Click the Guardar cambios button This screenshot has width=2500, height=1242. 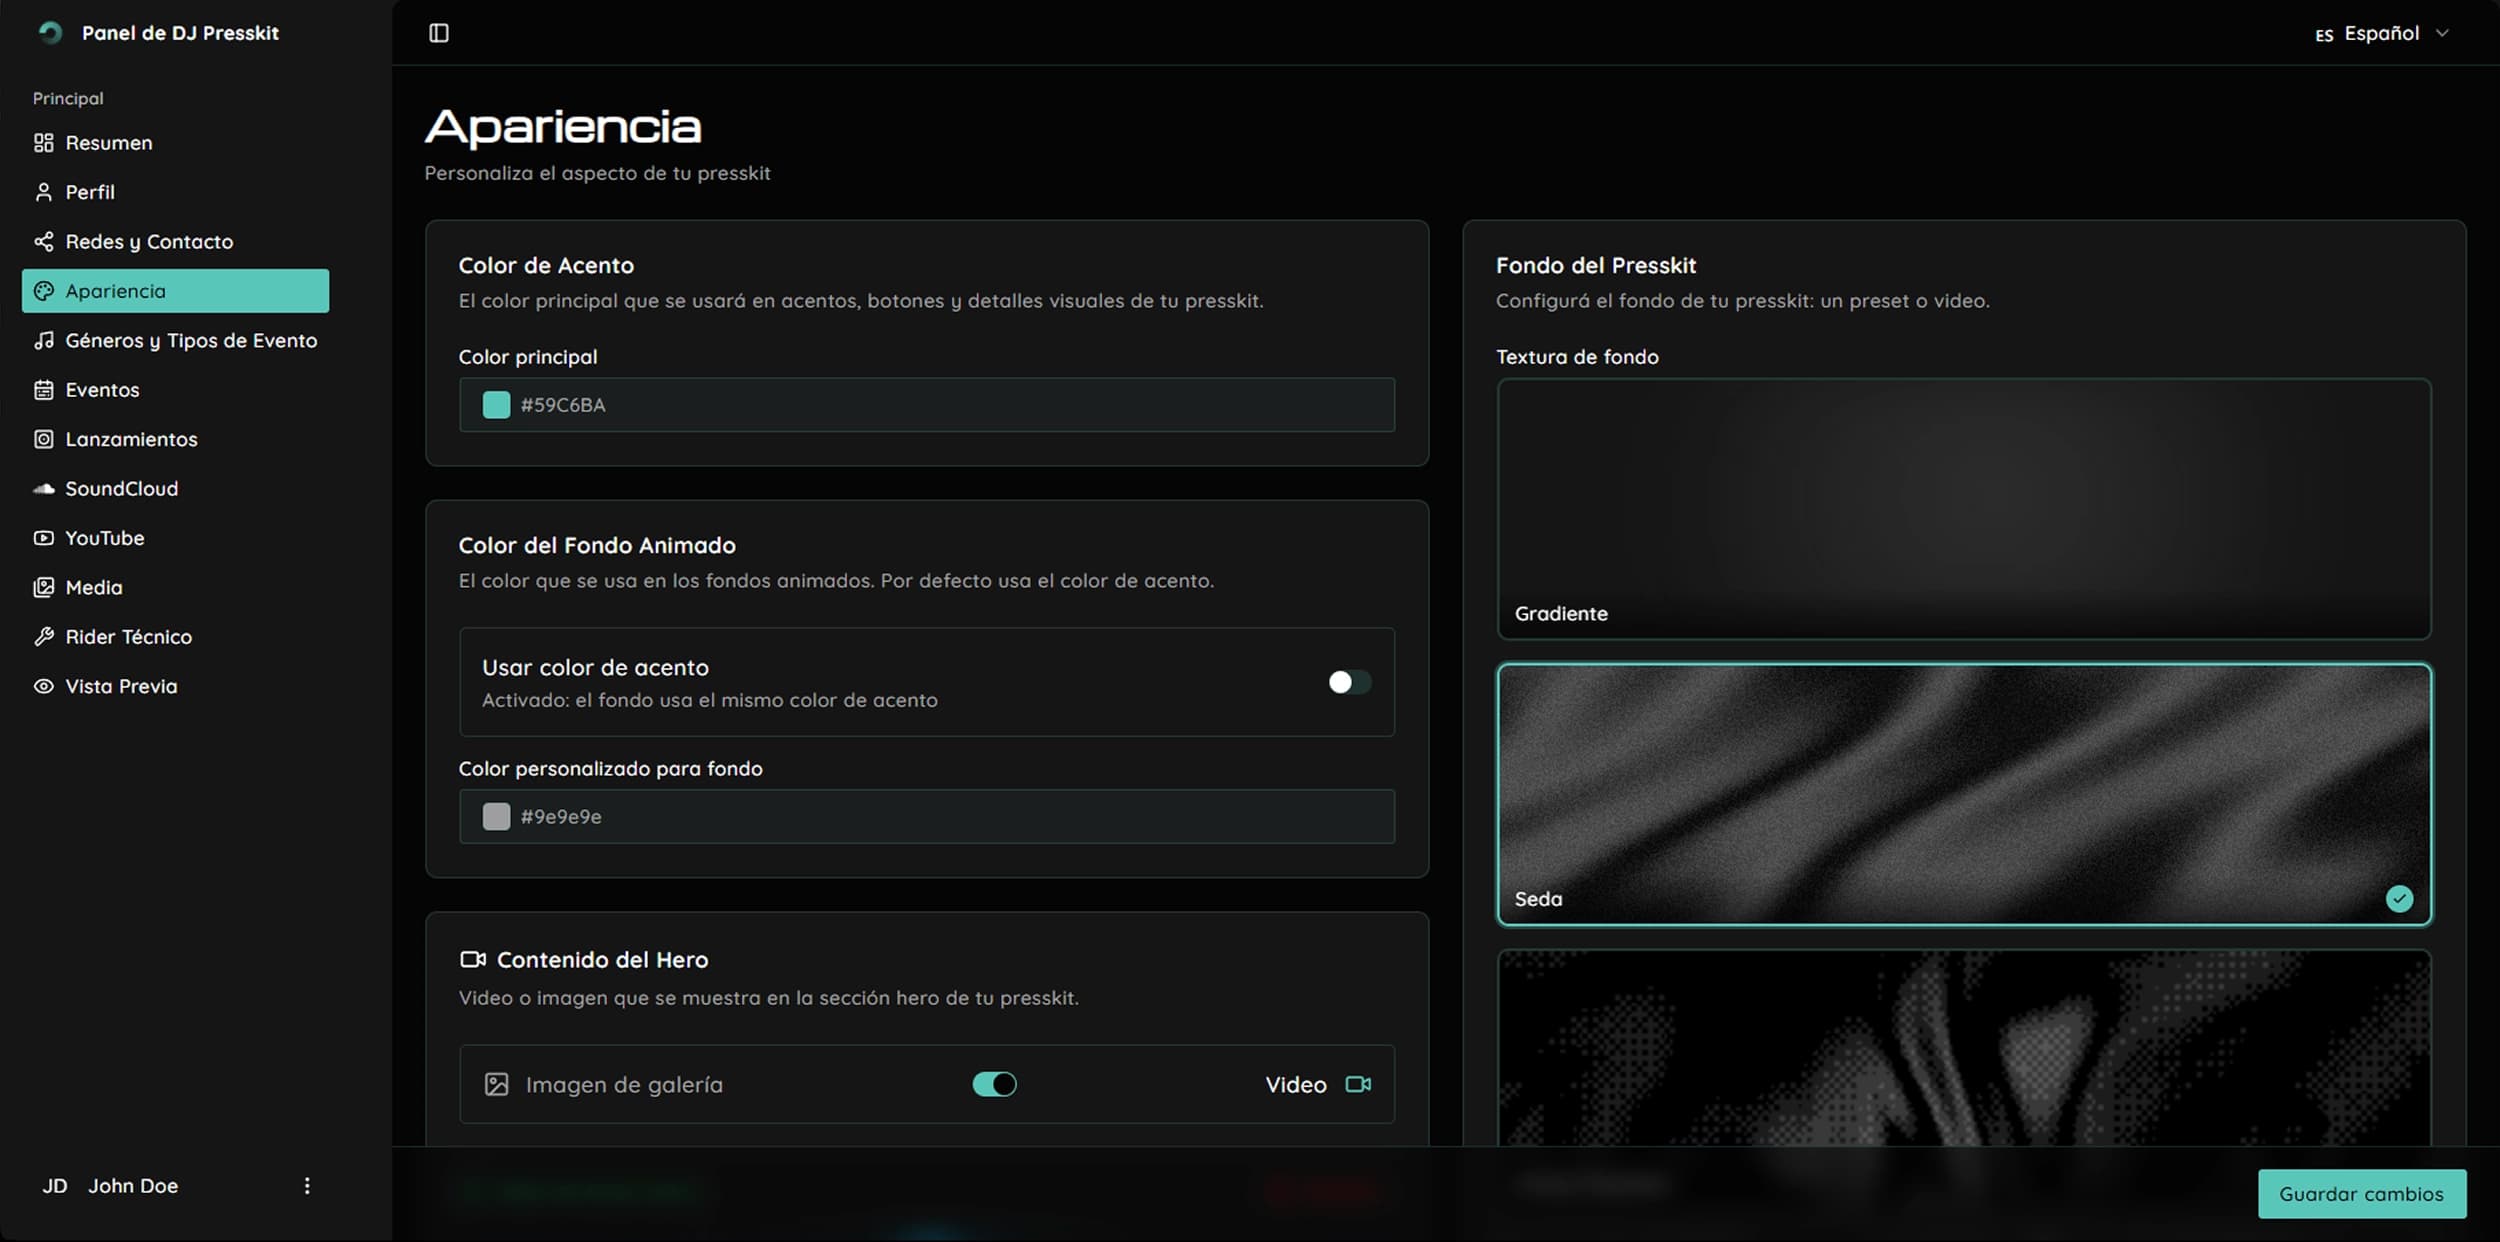(x=2362, y=1193)
